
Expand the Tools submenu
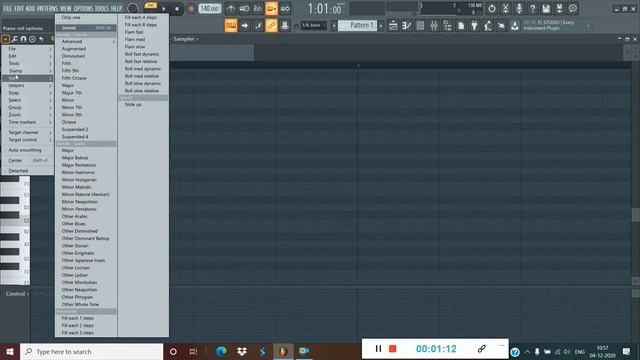pos(27,63)
